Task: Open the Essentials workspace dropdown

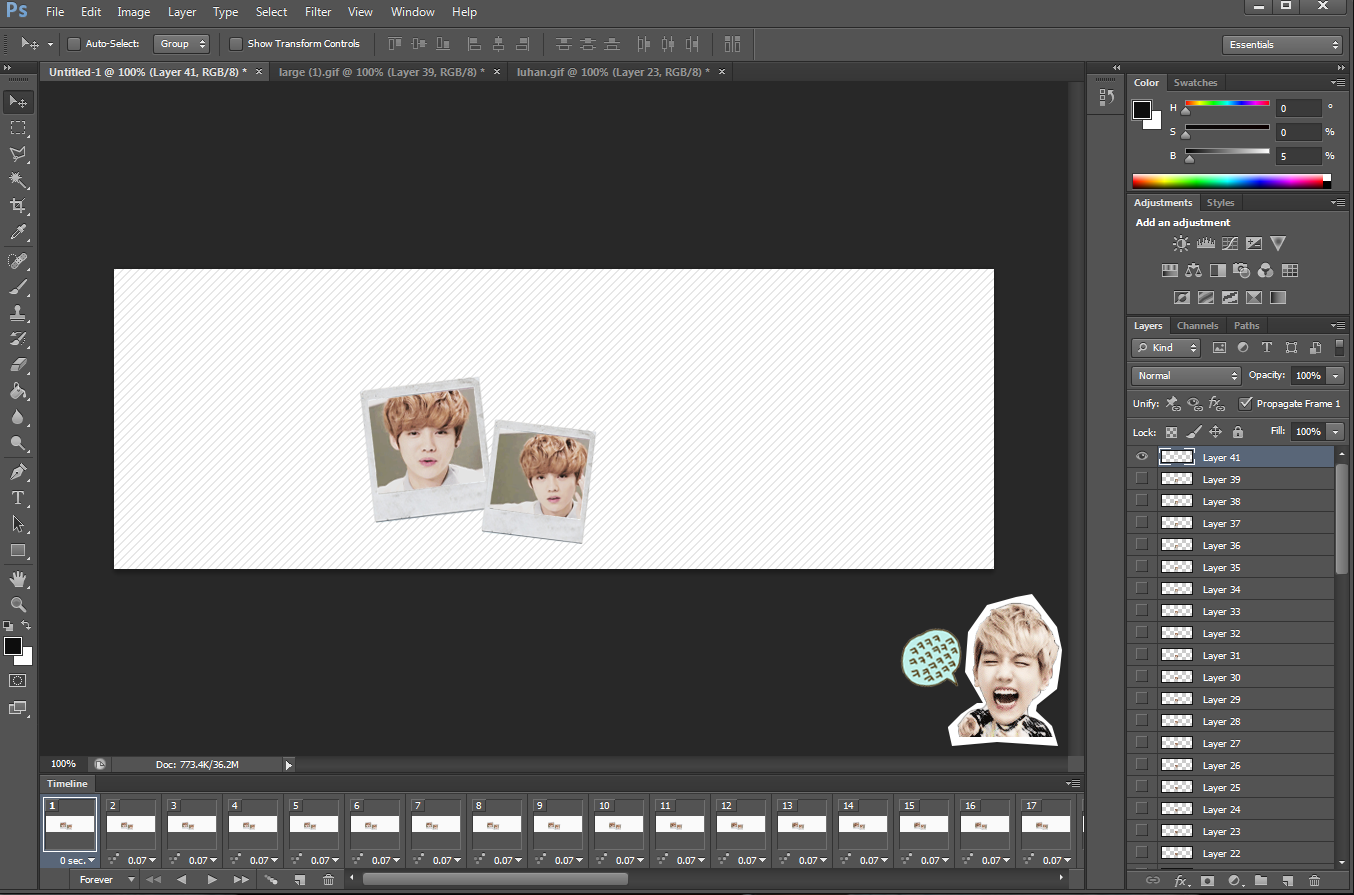Action: pos(1282,45)
